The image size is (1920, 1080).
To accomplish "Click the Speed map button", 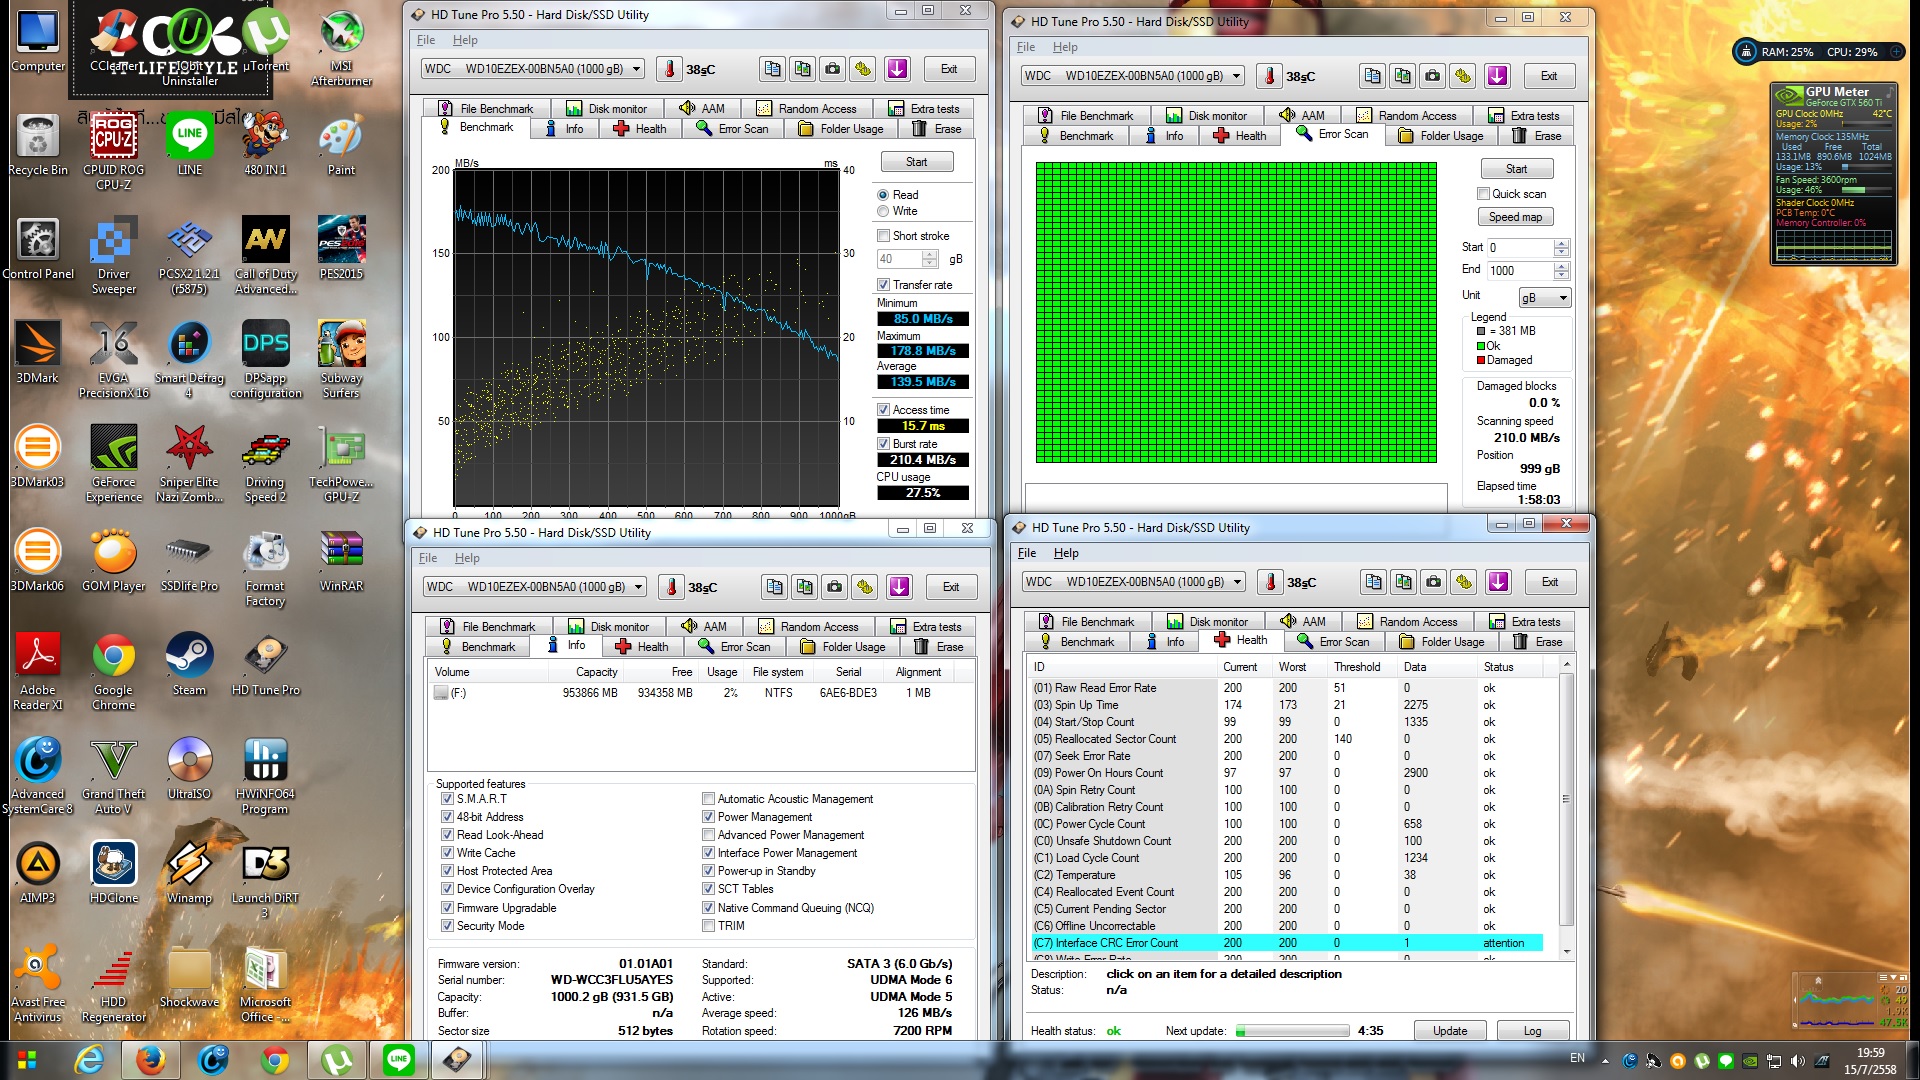I will click(1515, 217).
